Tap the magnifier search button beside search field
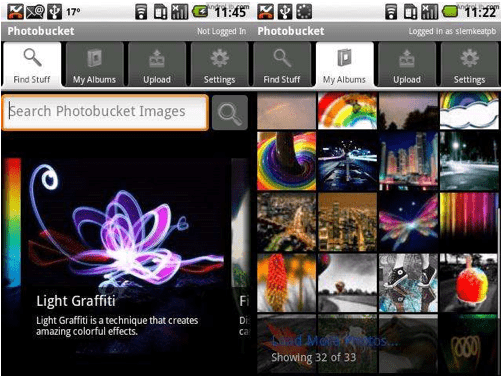The image size is (502, 376). tap(230, 113)
